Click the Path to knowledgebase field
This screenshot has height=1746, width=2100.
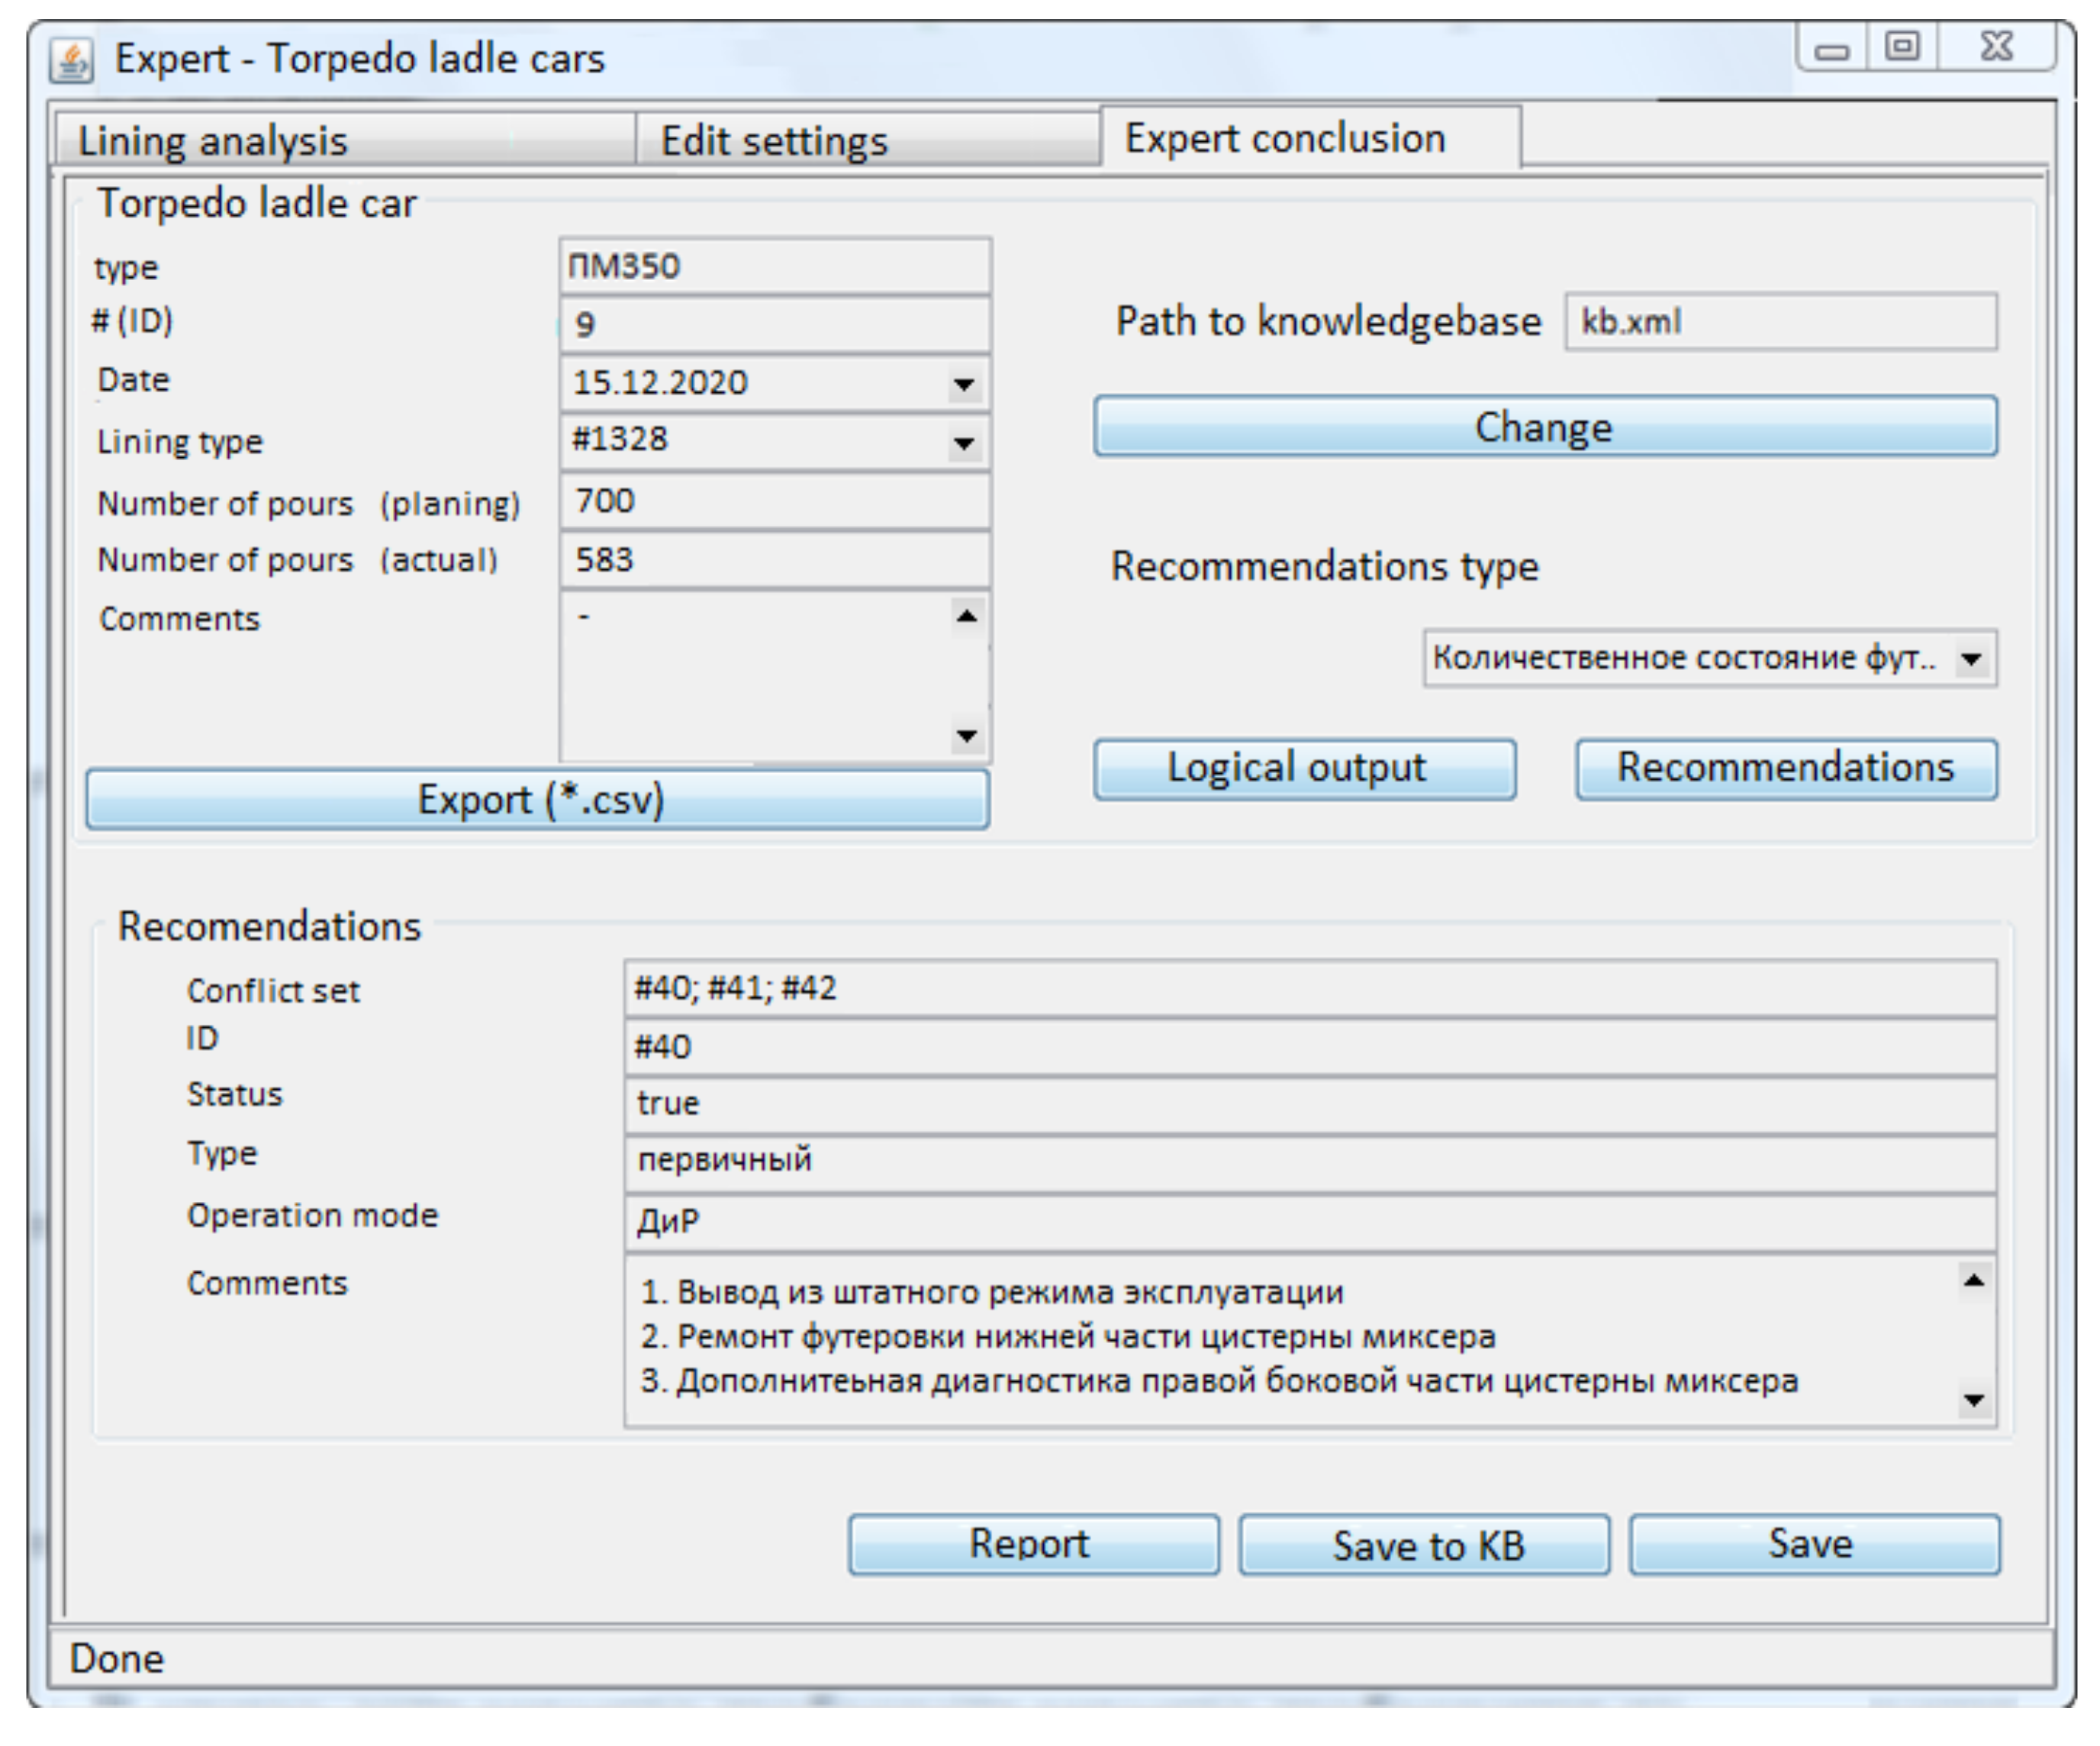point(1780,322)
